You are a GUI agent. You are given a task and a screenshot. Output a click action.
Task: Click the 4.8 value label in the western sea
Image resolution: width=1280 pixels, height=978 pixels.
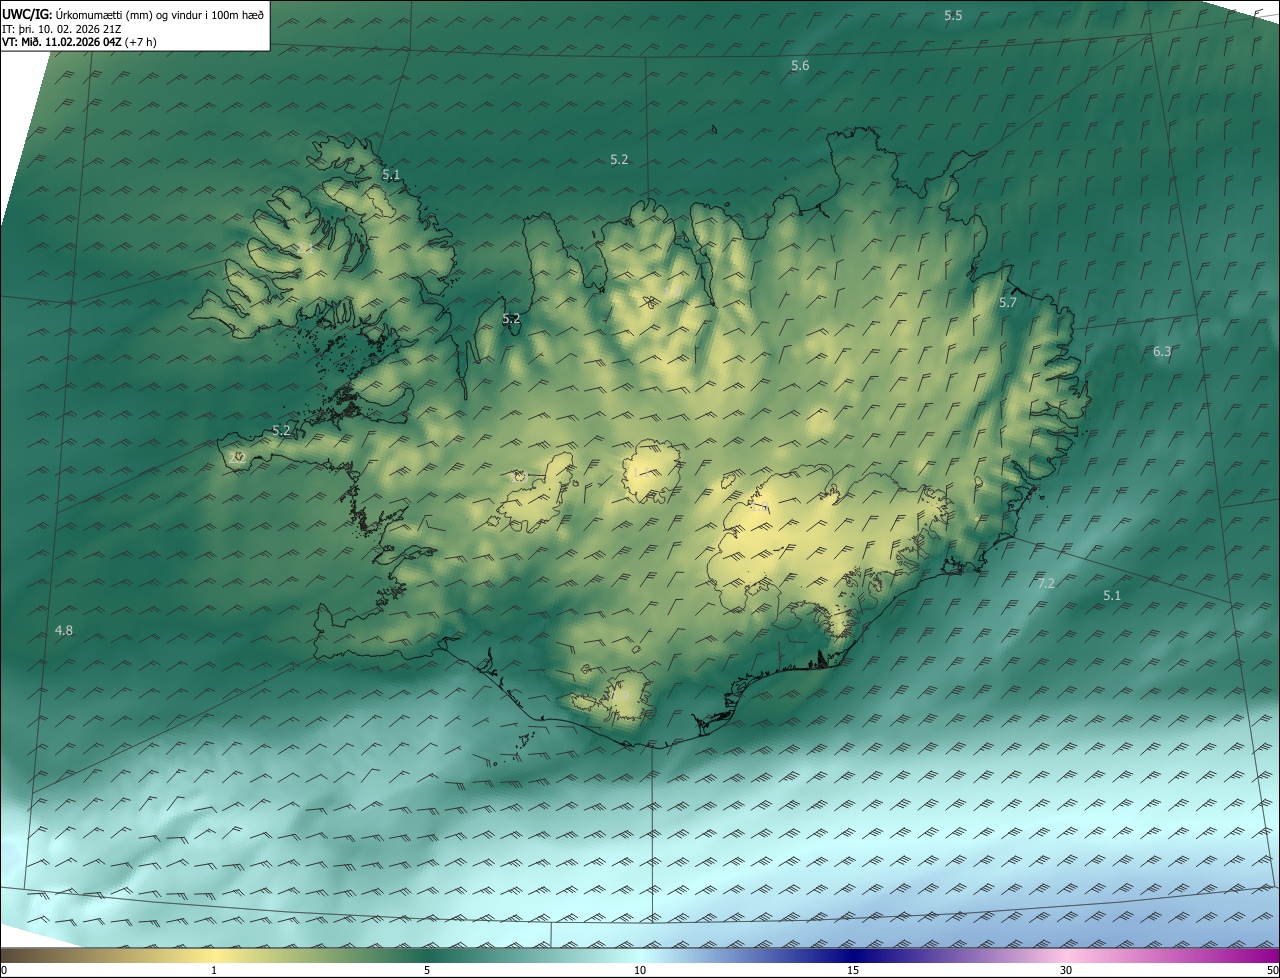(63, 630)
